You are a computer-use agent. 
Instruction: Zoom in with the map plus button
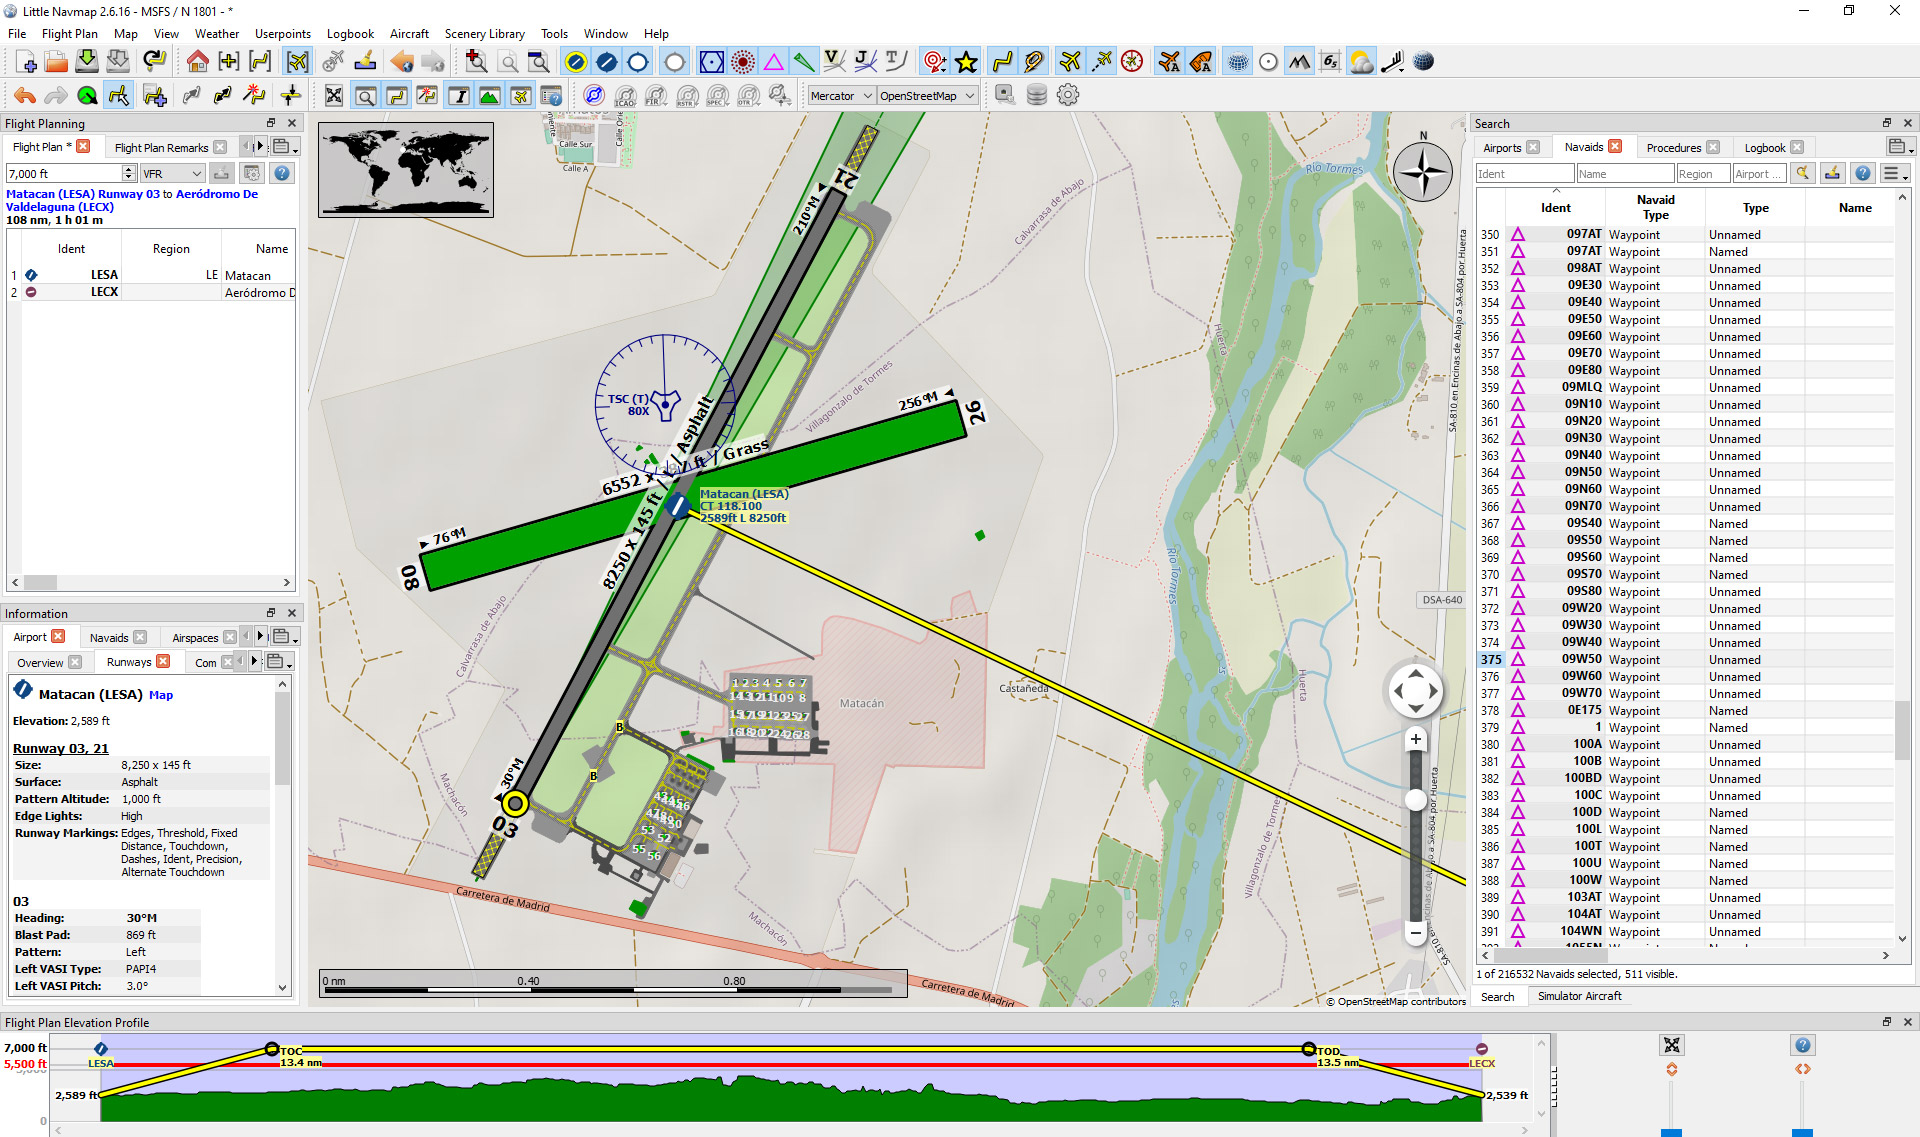(1415, 739)
